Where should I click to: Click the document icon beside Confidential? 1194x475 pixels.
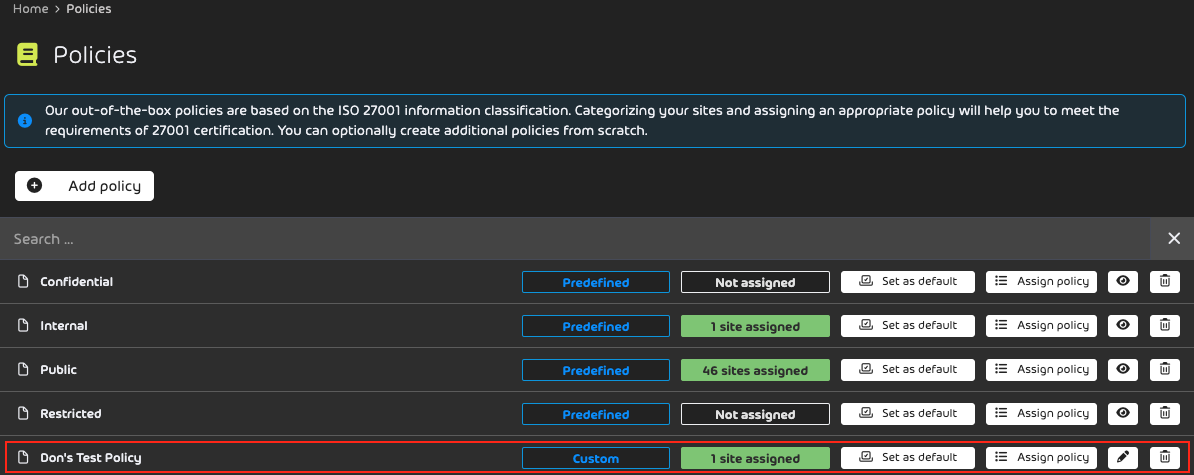click(23, 282)
